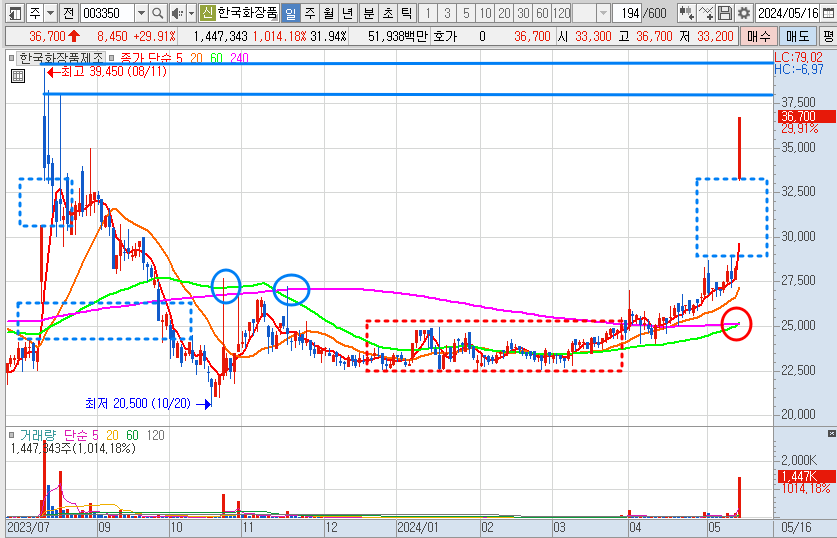This screenshot has height=538, width=837.
Task: Select interval 120 tab
Action: click(561, 13)
